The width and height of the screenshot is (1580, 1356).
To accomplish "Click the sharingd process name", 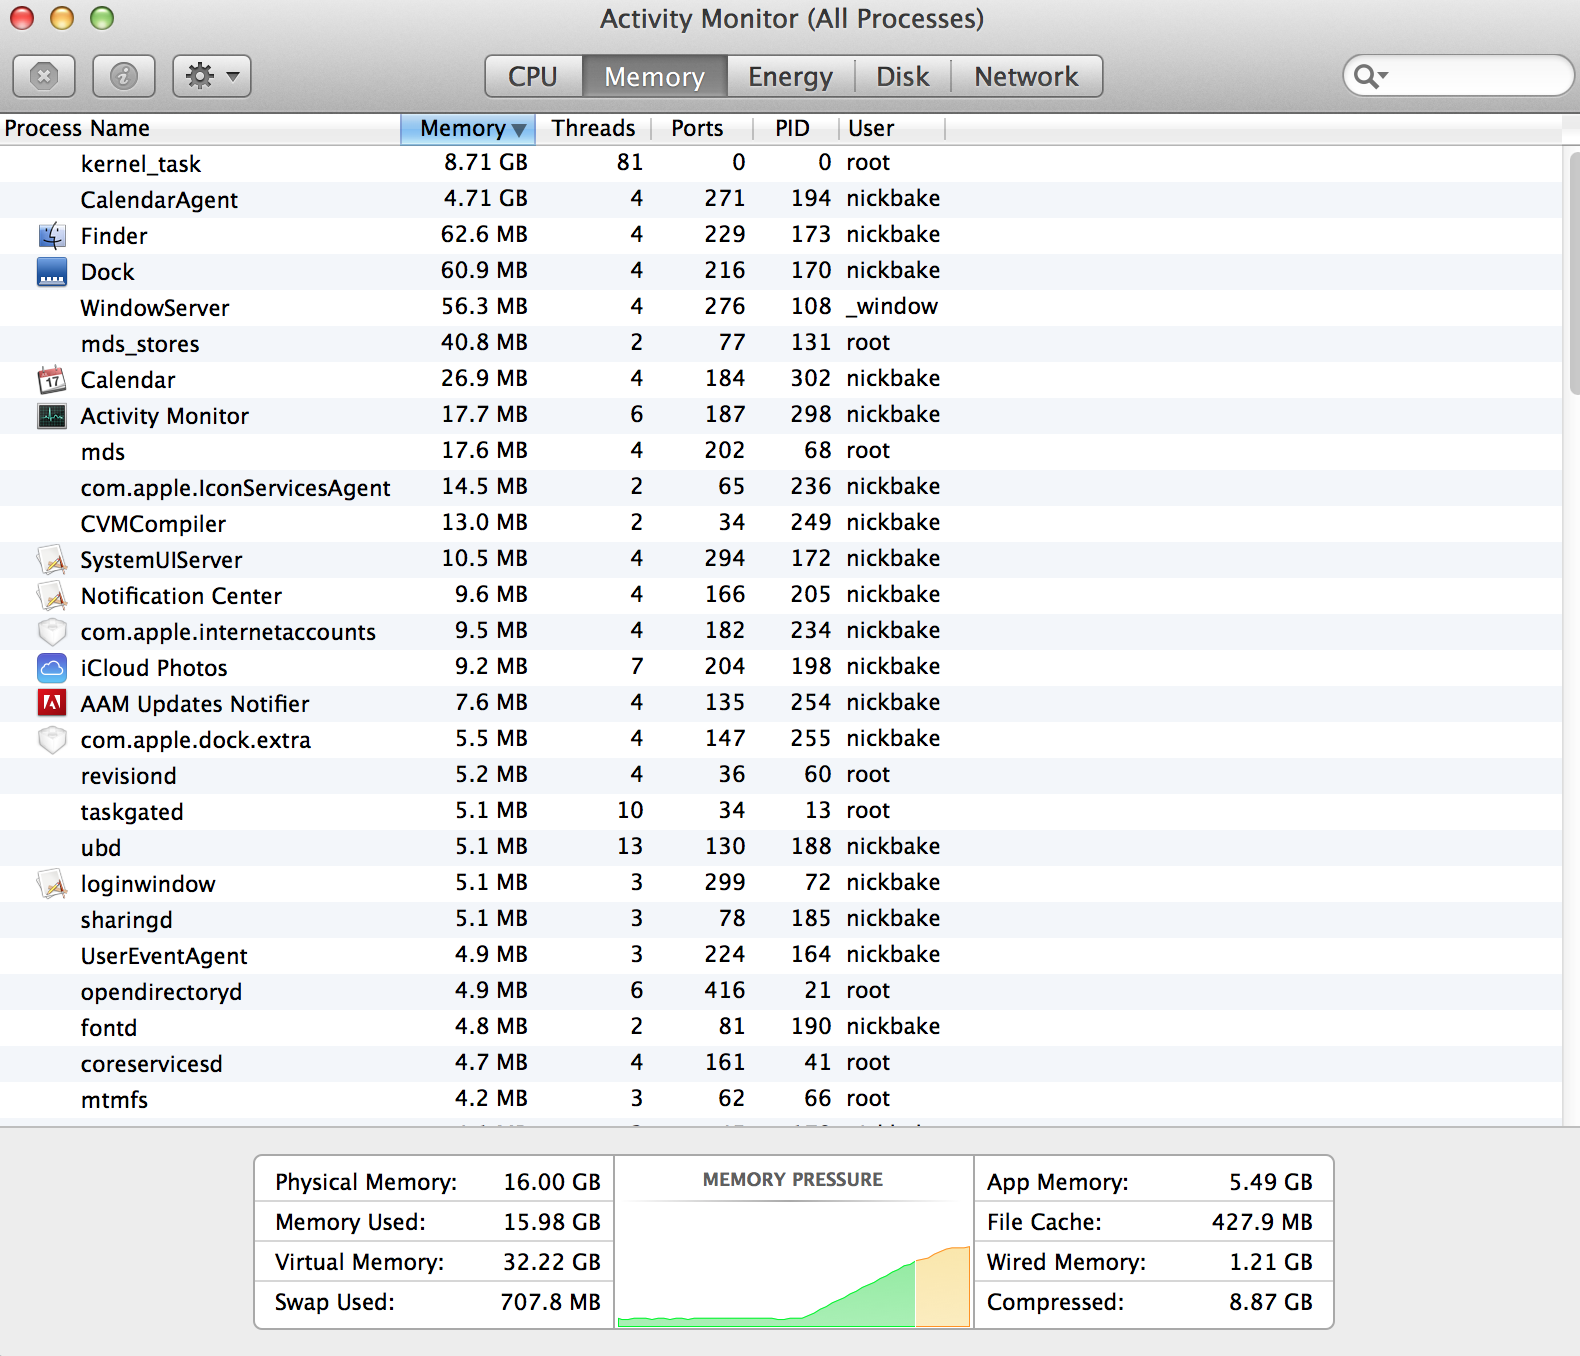I will 126,920.
